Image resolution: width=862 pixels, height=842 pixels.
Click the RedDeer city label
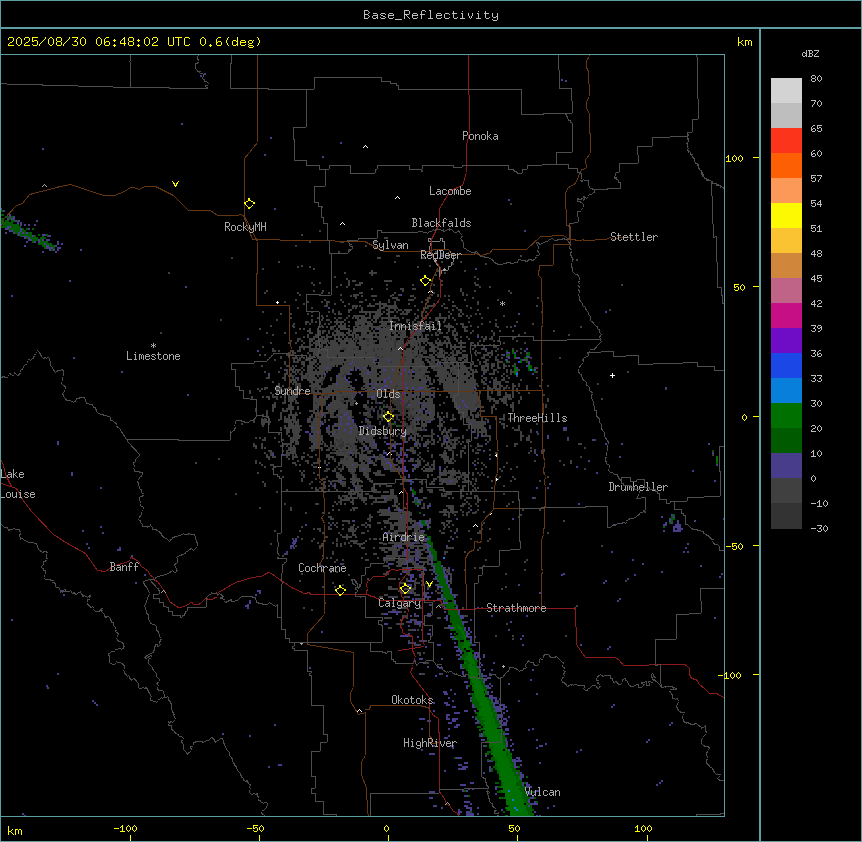point(440,255)
